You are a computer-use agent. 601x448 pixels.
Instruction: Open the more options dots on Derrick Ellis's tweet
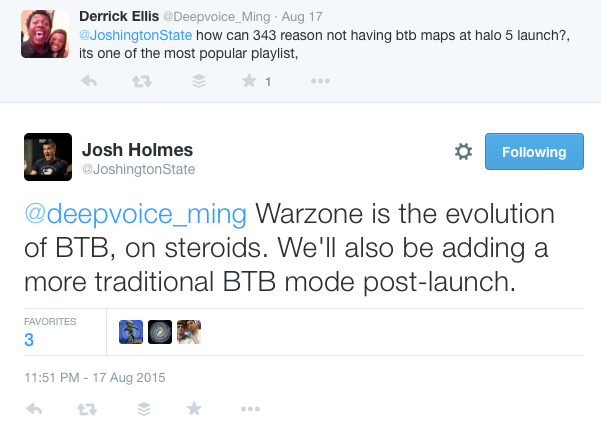click(320, 81)
